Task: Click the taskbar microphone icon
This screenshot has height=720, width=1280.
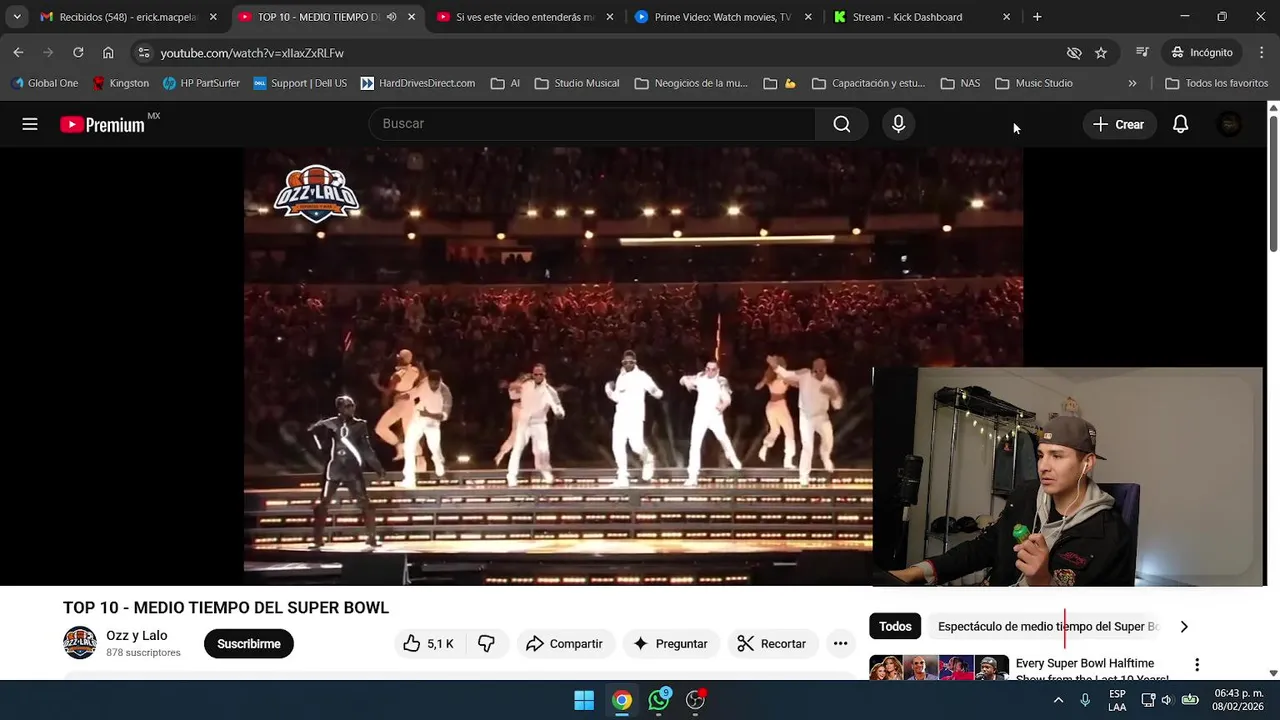Action: click(x=1085, y=700)
